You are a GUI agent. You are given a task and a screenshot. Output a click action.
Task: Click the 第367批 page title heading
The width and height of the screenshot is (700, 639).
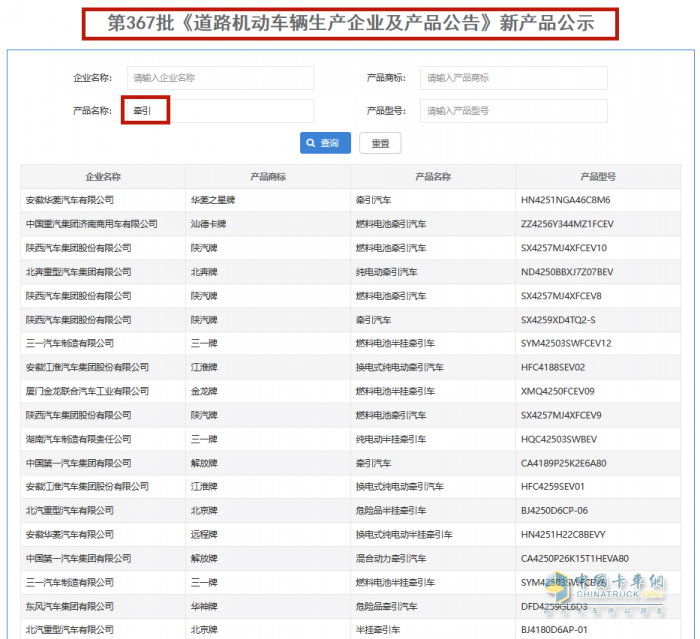350,22
